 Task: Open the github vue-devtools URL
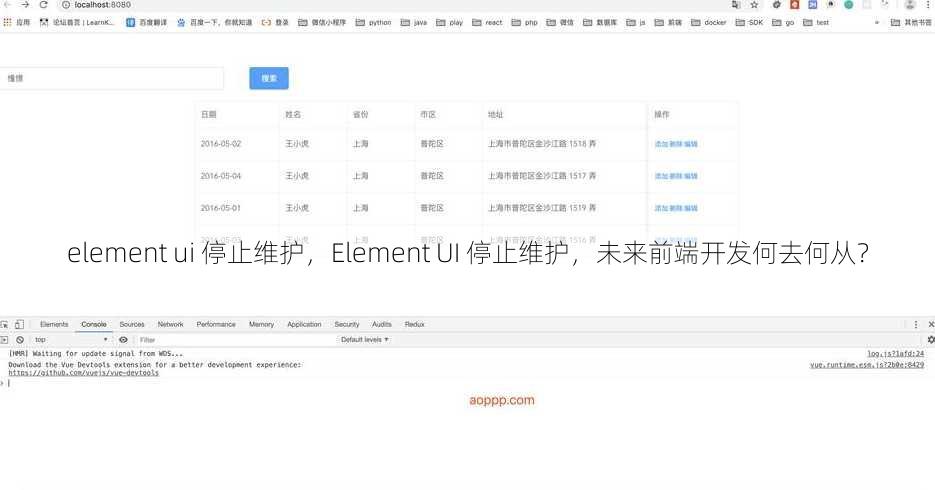click(x=83, y=373)
